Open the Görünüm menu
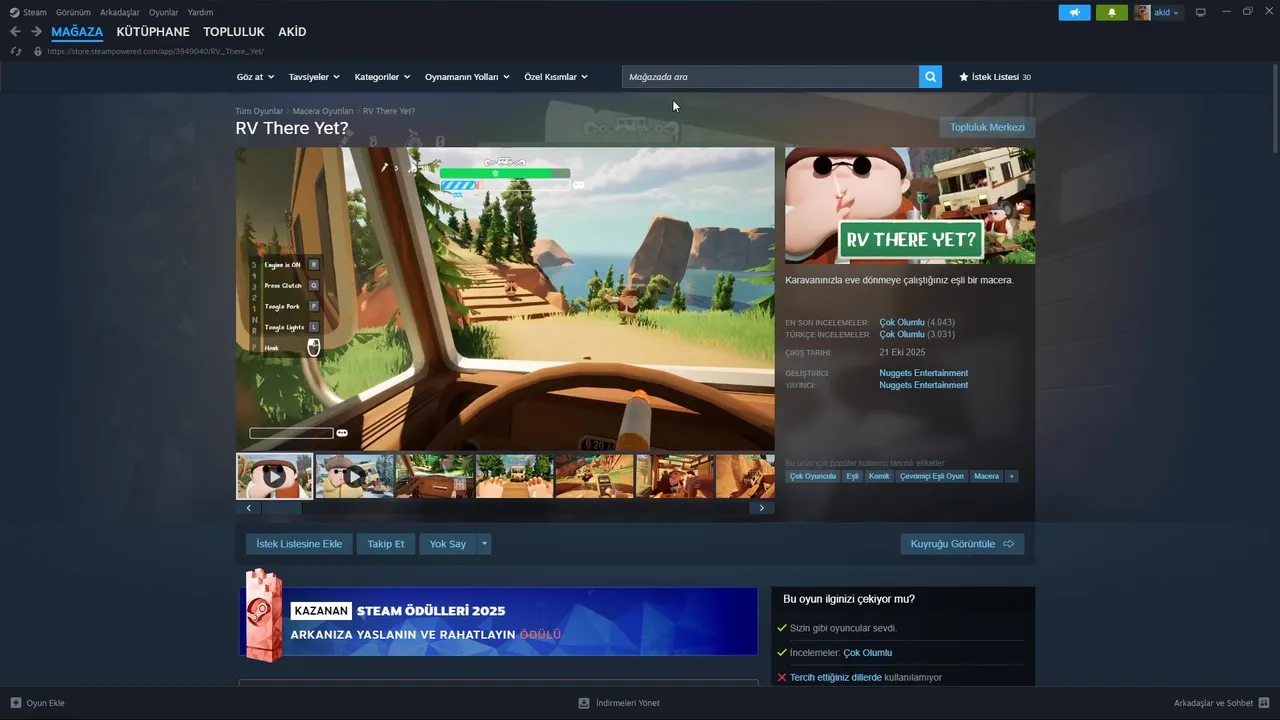 (x=74, y=12)
